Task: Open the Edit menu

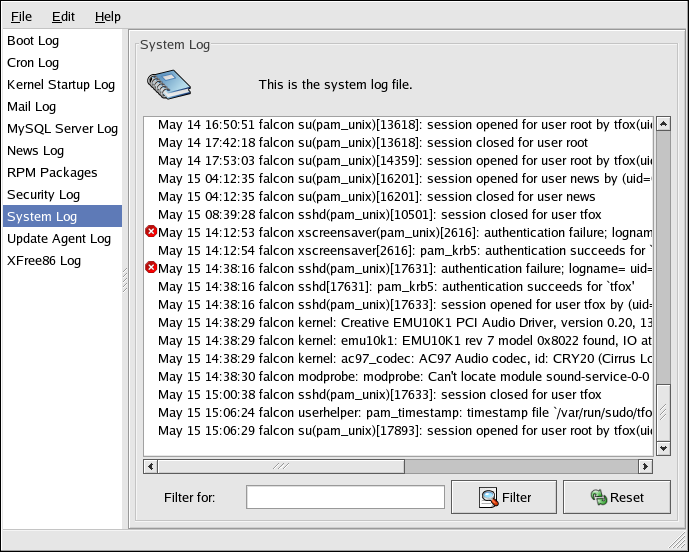Action: 63,17
